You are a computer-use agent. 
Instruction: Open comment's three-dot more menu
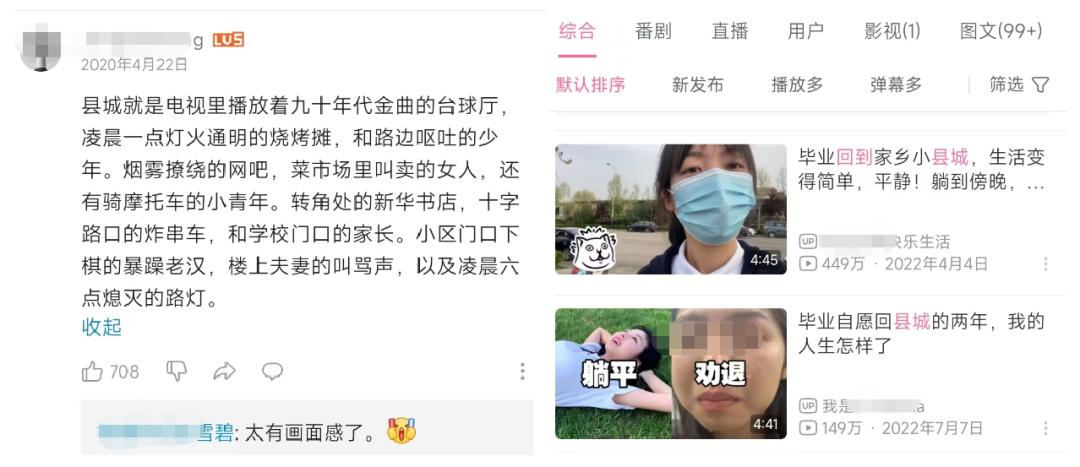522,372
